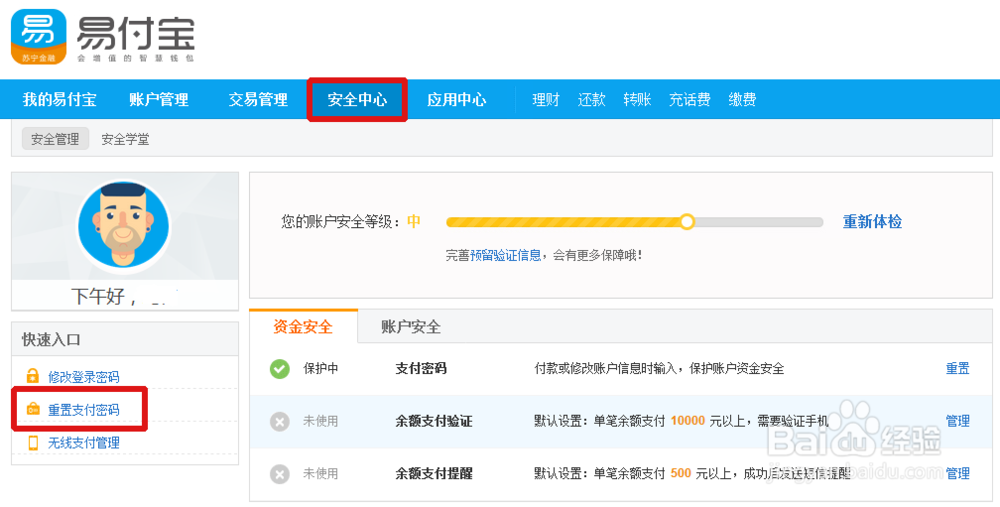Click the 还款 shortcut link
Image resolution: width=1000 pixels, height=507 pixels.
(x=591, y=99)
